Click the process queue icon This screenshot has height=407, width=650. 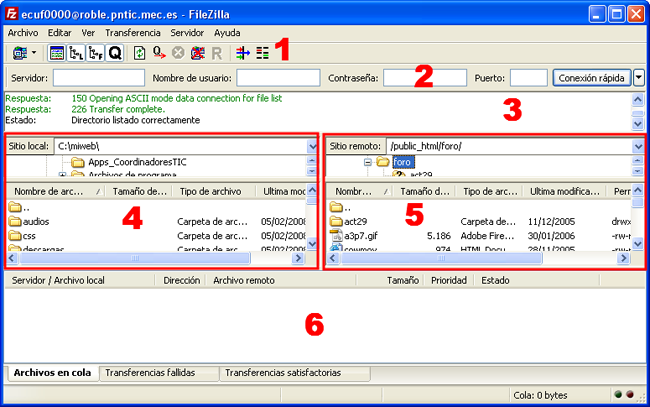click(160, 52)
